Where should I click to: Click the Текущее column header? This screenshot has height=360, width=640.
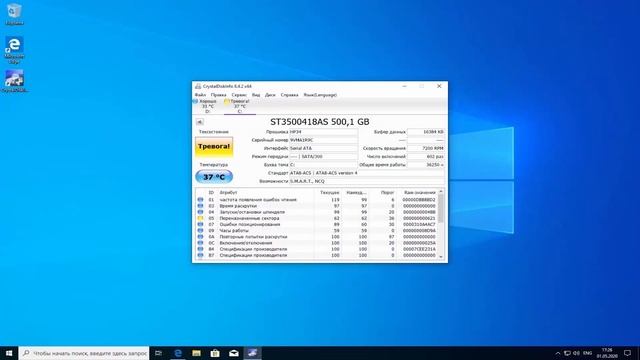(329, 192)
